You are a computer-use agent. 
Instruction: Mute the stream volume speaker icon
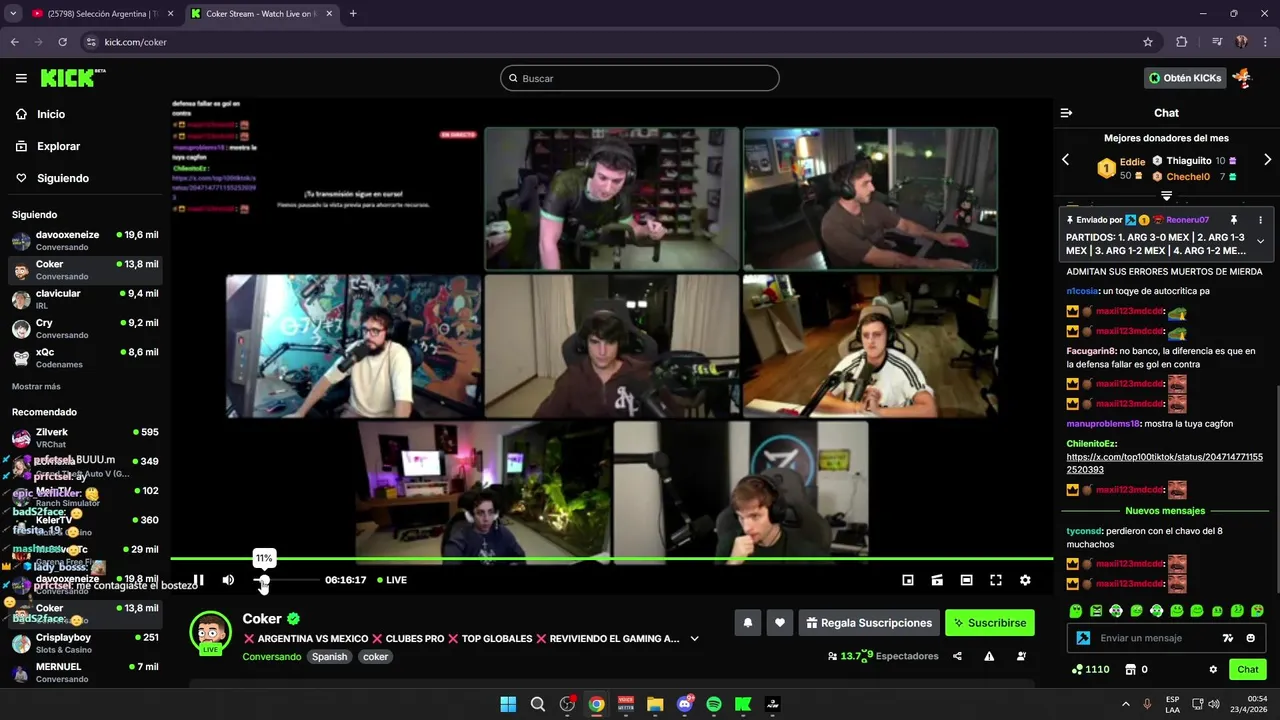(228, 580)
